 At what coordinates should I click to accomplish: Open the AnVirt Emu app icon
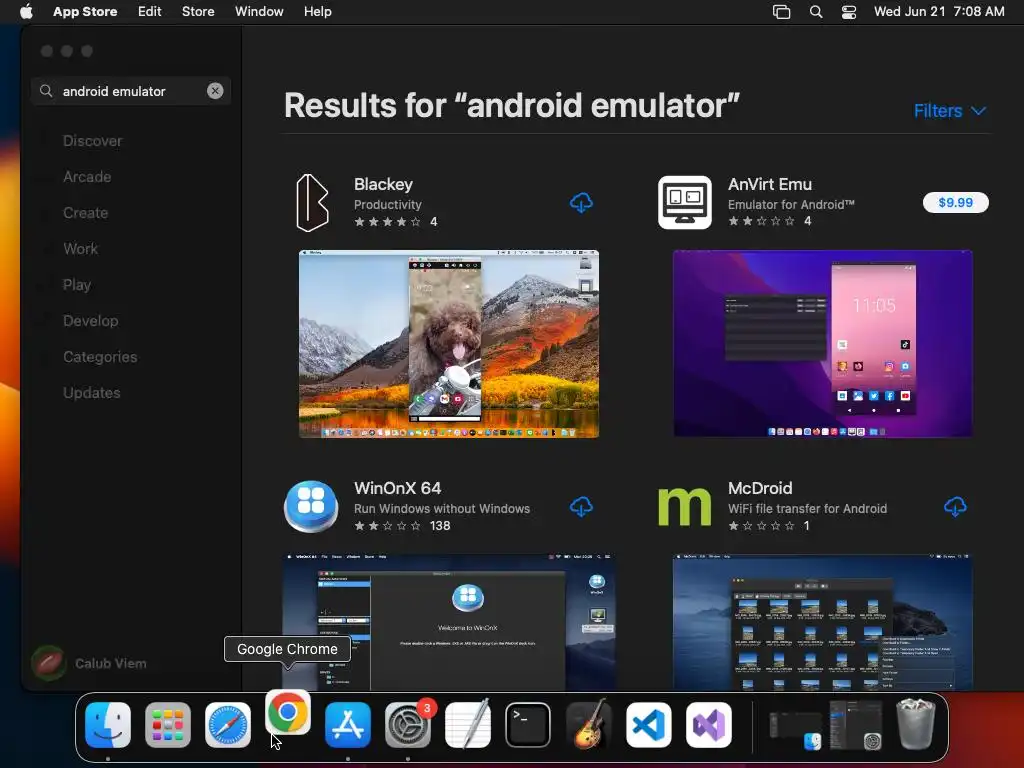684,202
